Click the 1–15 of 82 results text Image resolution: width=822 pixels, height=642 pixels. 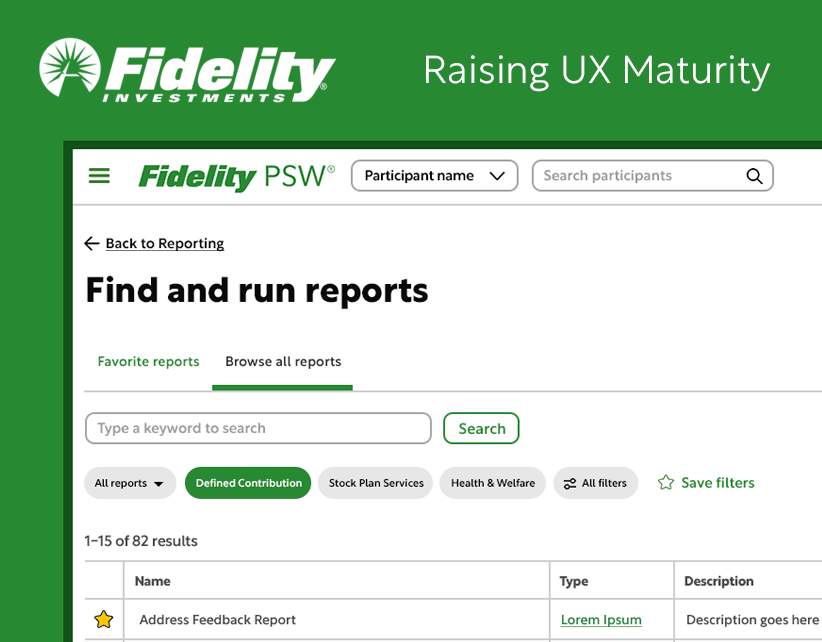[x=141, y=541]
